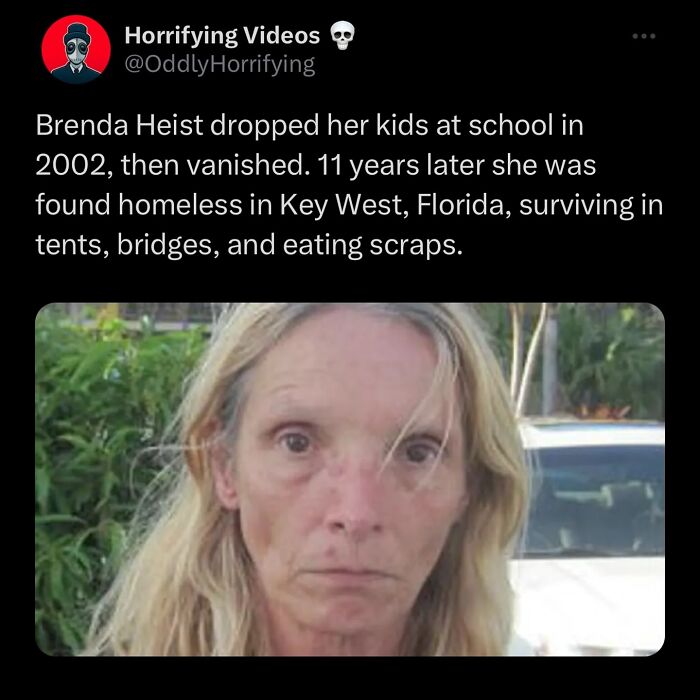
Task: Click the masked figure's top hat in avatar
Action: pyautogui.click(x=76, y=32)
